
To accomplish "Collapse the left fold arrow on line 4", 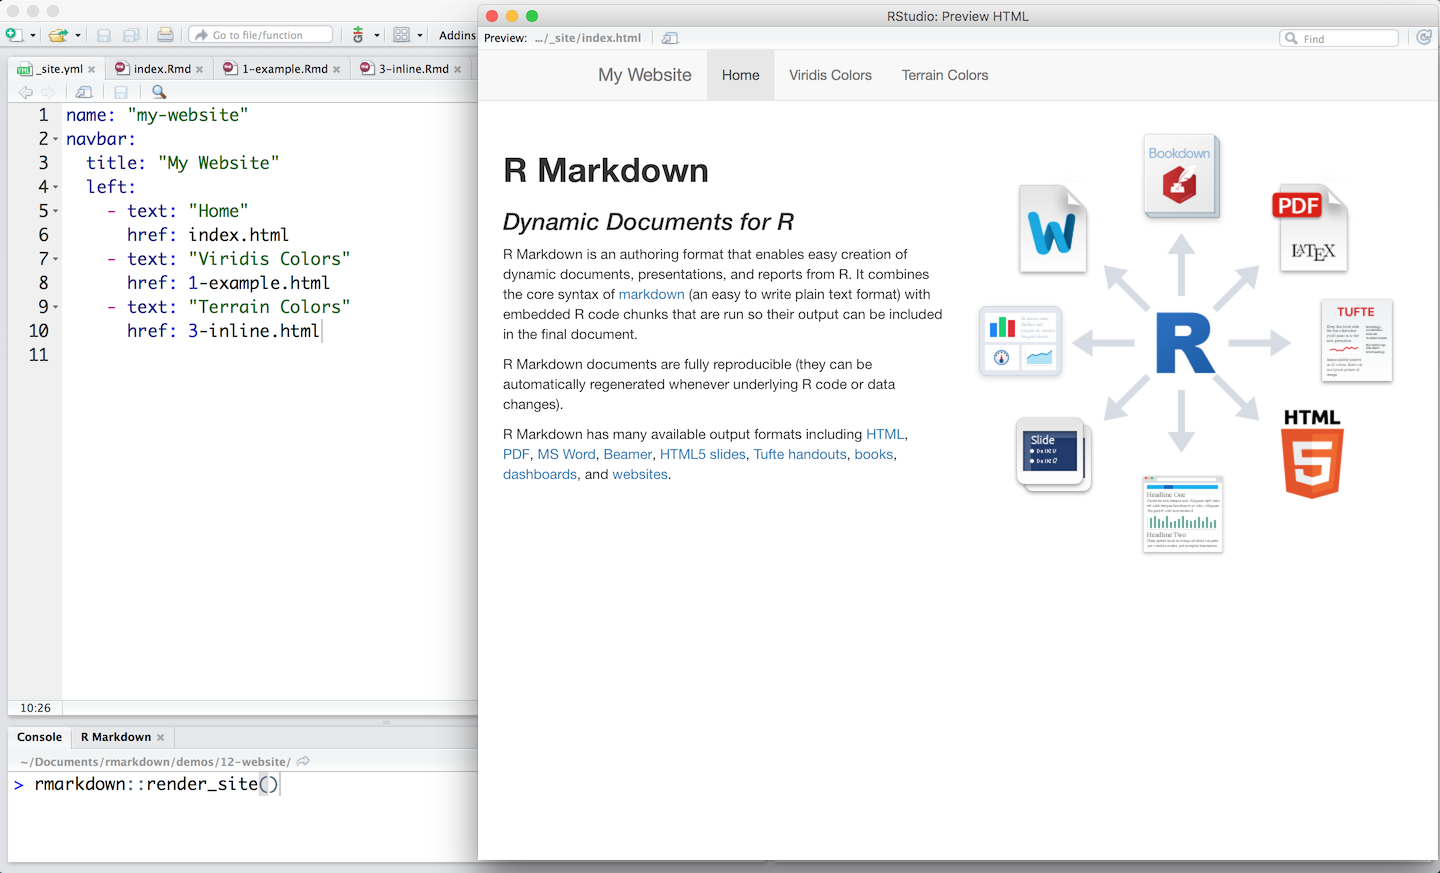I will (56, 188).
